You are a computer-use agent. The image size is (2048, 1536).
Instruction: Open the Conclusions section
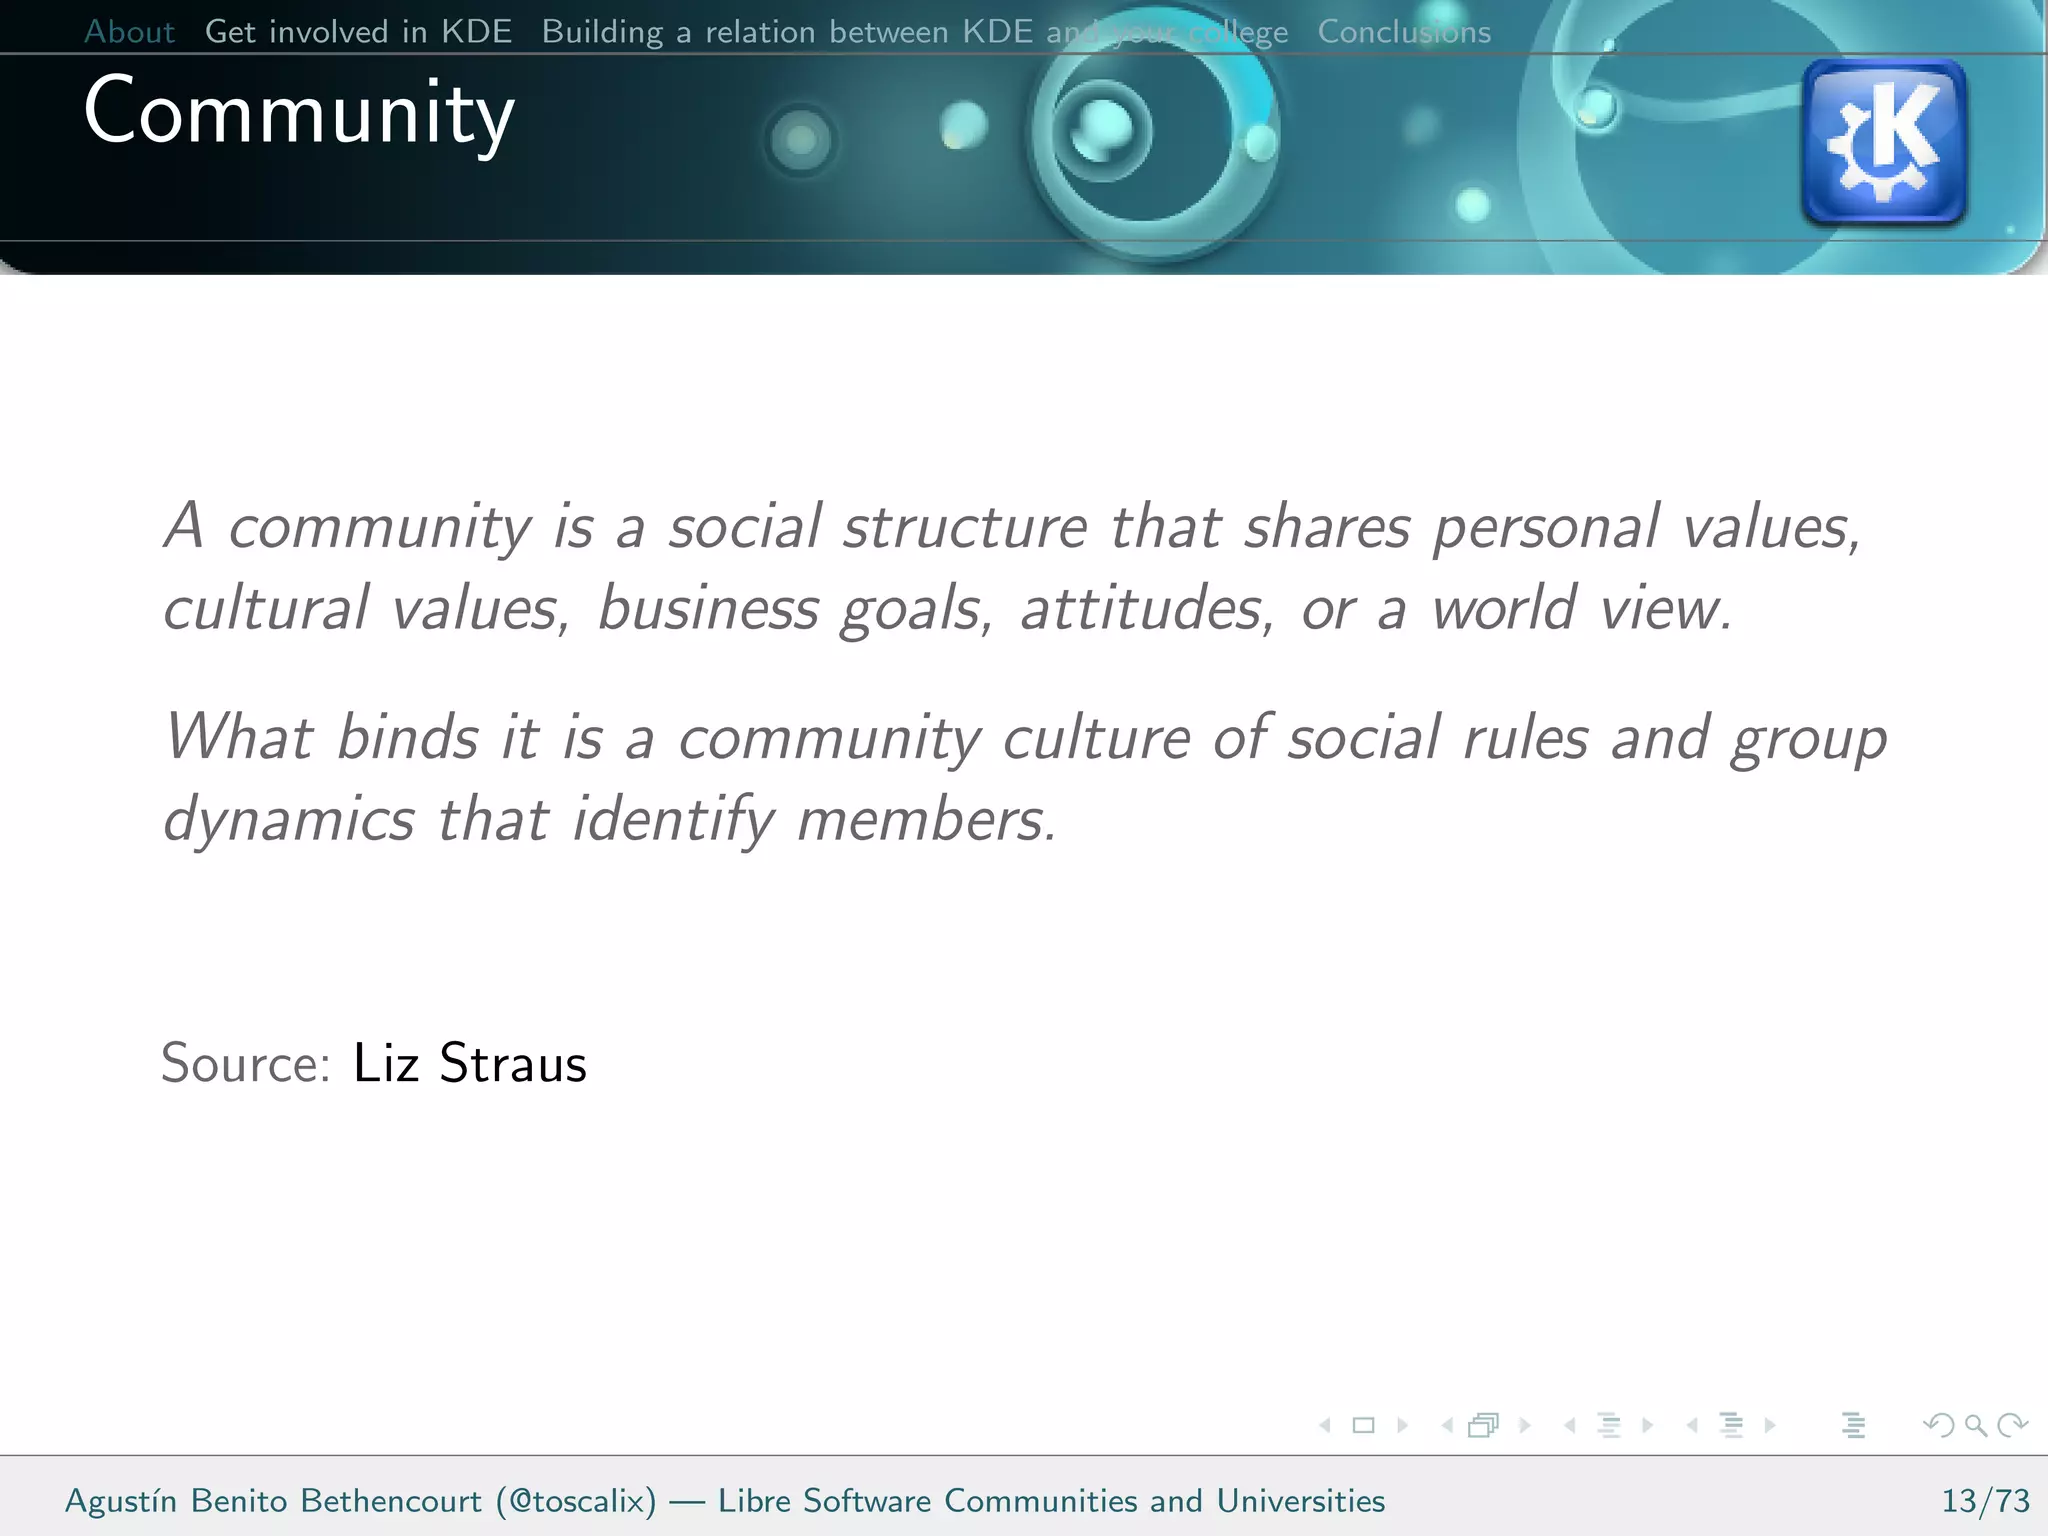(1404, 31)
